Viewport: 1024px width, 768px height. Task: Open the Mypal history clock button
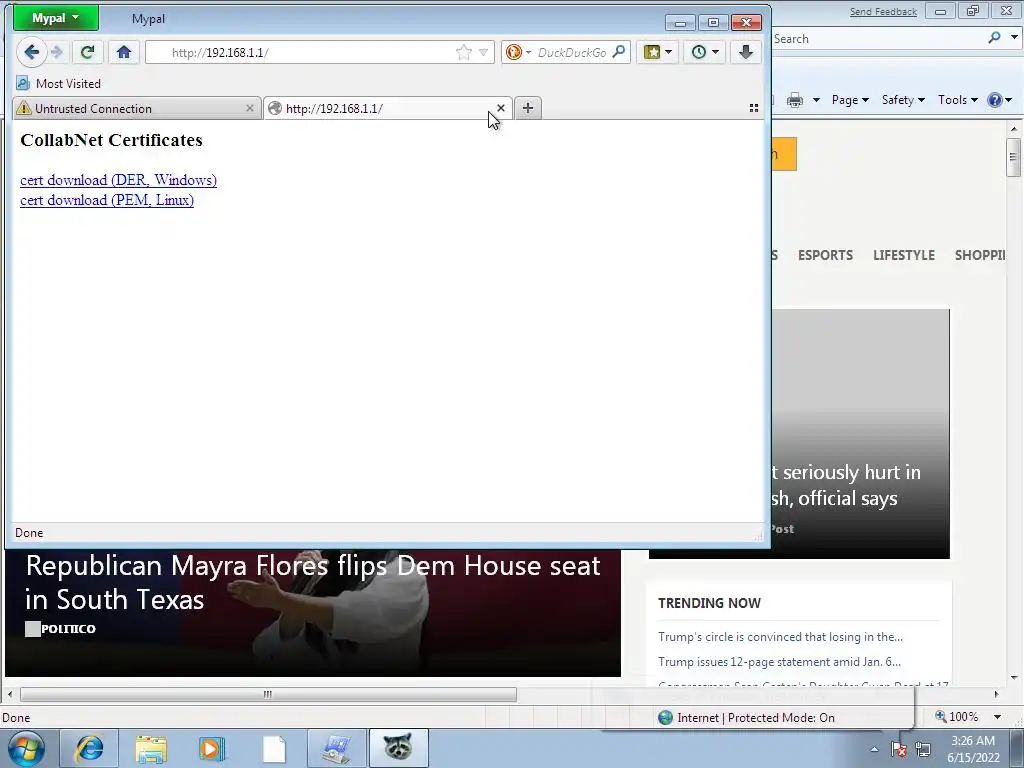705,52
